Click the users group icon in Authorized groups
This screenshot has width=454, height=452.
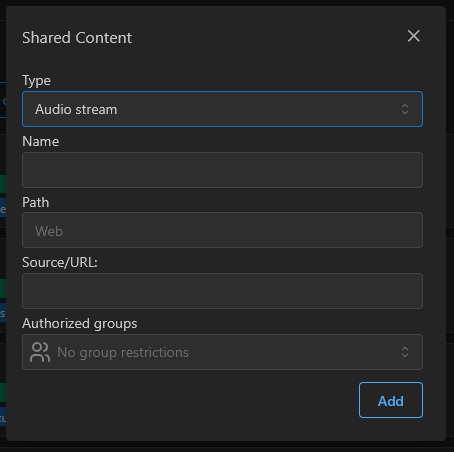pos(40,352)
